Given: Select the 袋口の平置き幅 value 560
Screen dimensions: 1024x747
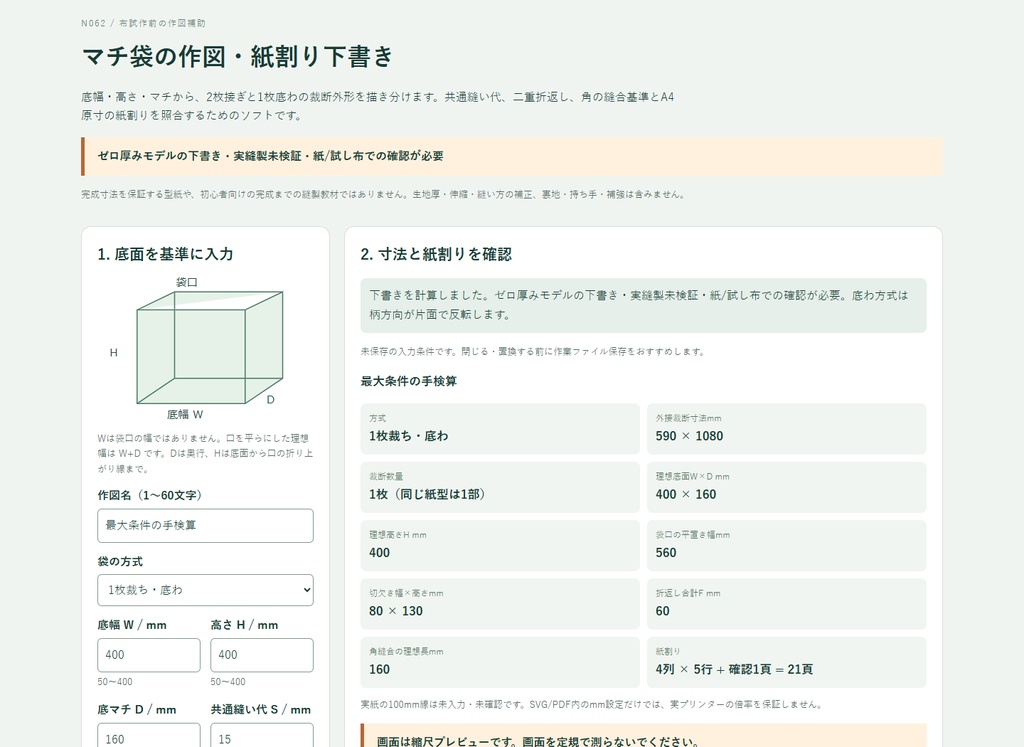Looking at the screenshot, I should tap(666, 553).
